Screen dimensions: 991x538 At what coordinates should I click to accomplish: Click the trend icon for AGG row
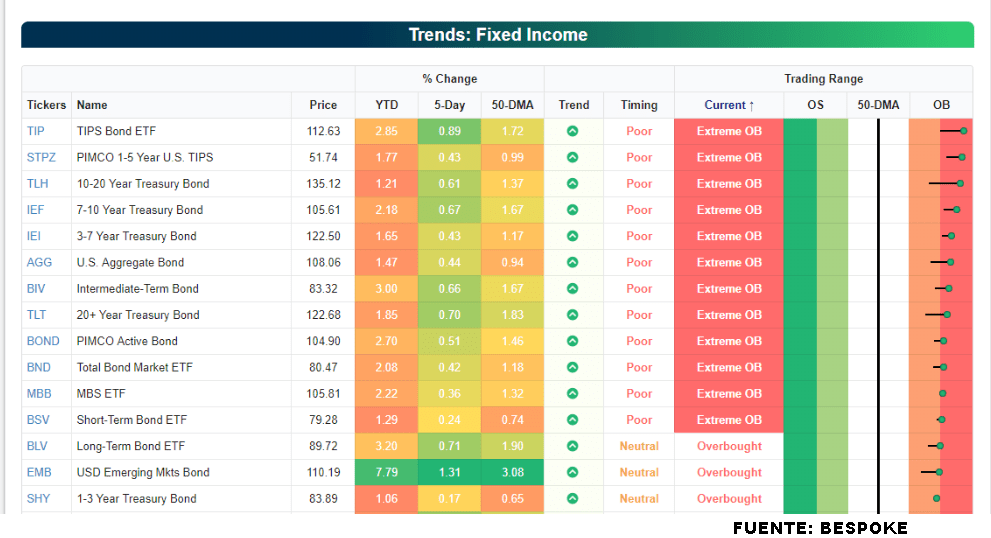(573, 262)
